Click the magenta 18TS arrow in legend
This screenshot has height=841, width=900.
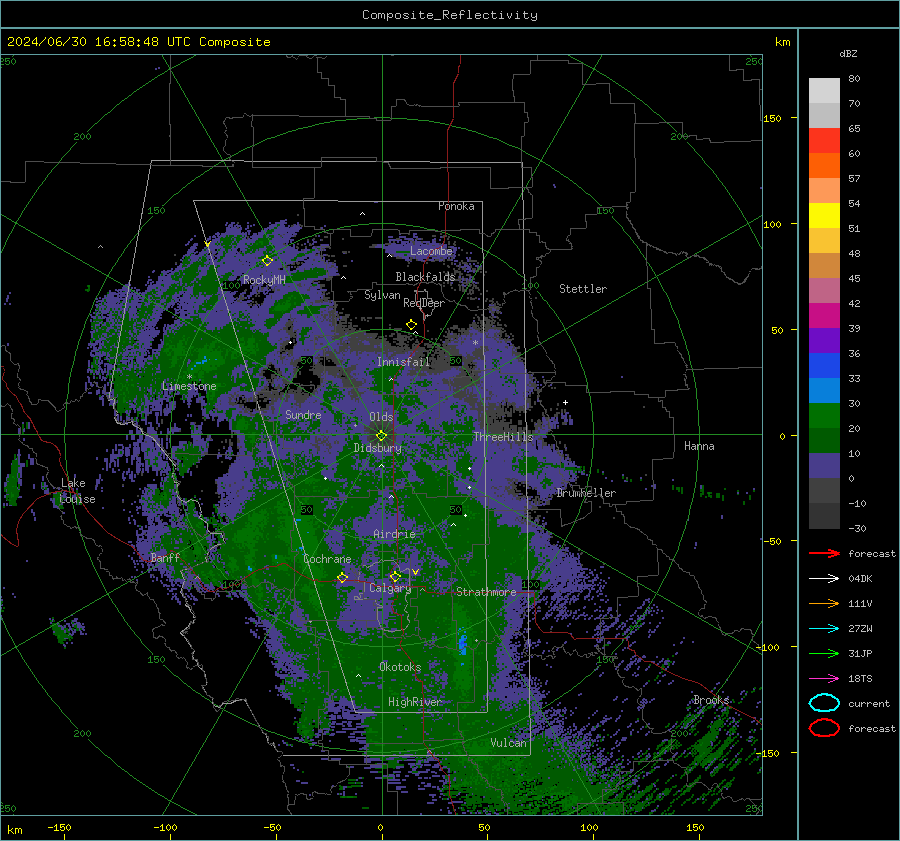click(x=824, y=679)
